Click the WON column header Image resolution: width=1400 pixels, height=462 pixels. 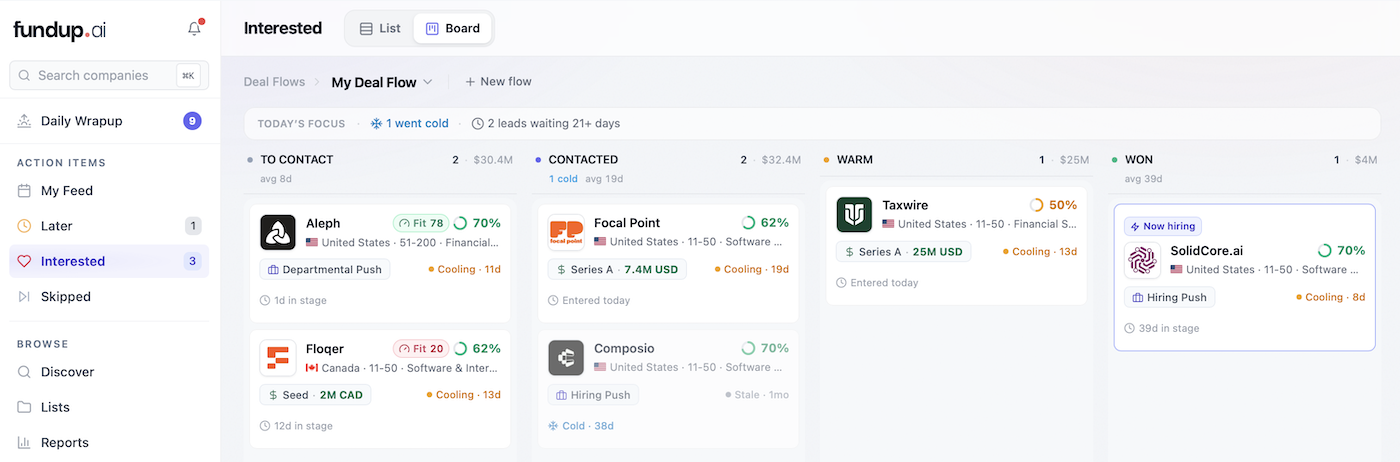click(1139, 160)
